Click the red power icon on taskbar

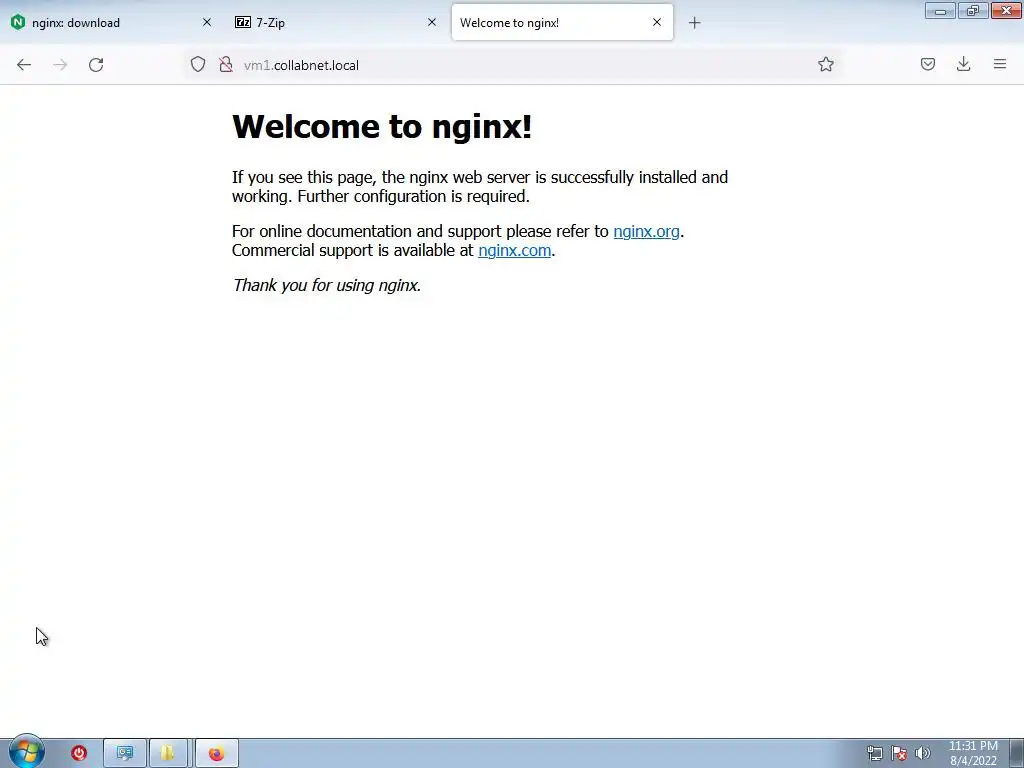[79, 753]
